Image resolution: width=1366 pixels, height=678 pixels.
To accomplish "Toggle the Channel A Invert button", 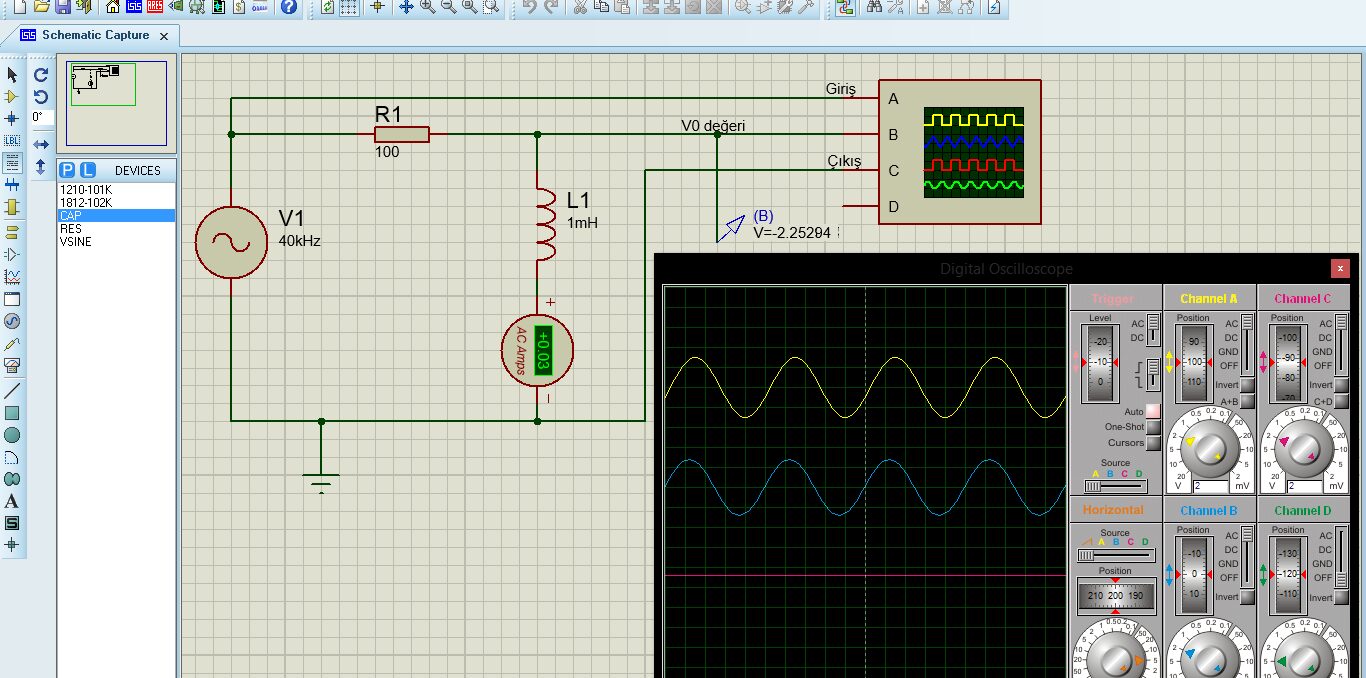I will pyautogui.click(x=1247, y=385).
